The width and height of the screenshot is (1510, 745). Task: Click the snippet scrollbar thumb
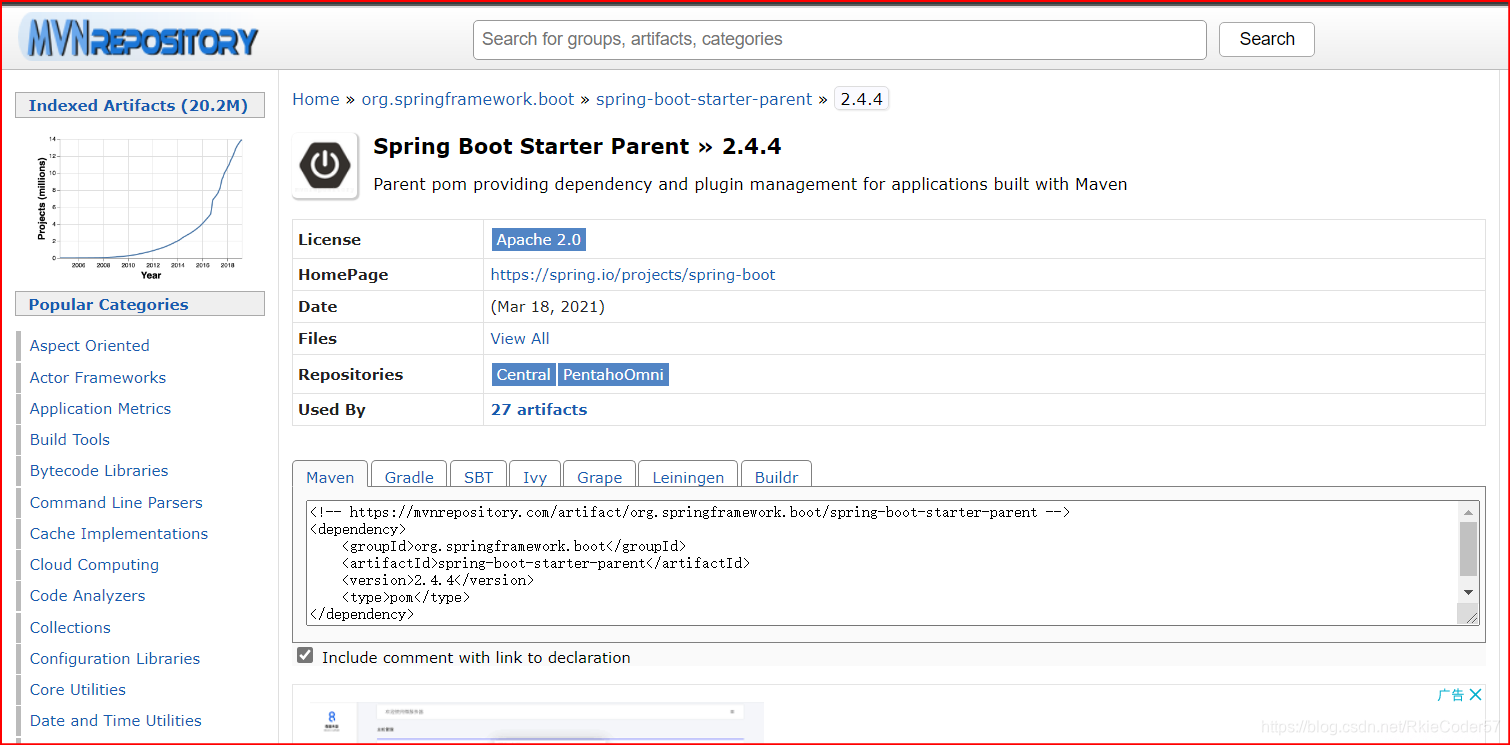[1468, 548]
